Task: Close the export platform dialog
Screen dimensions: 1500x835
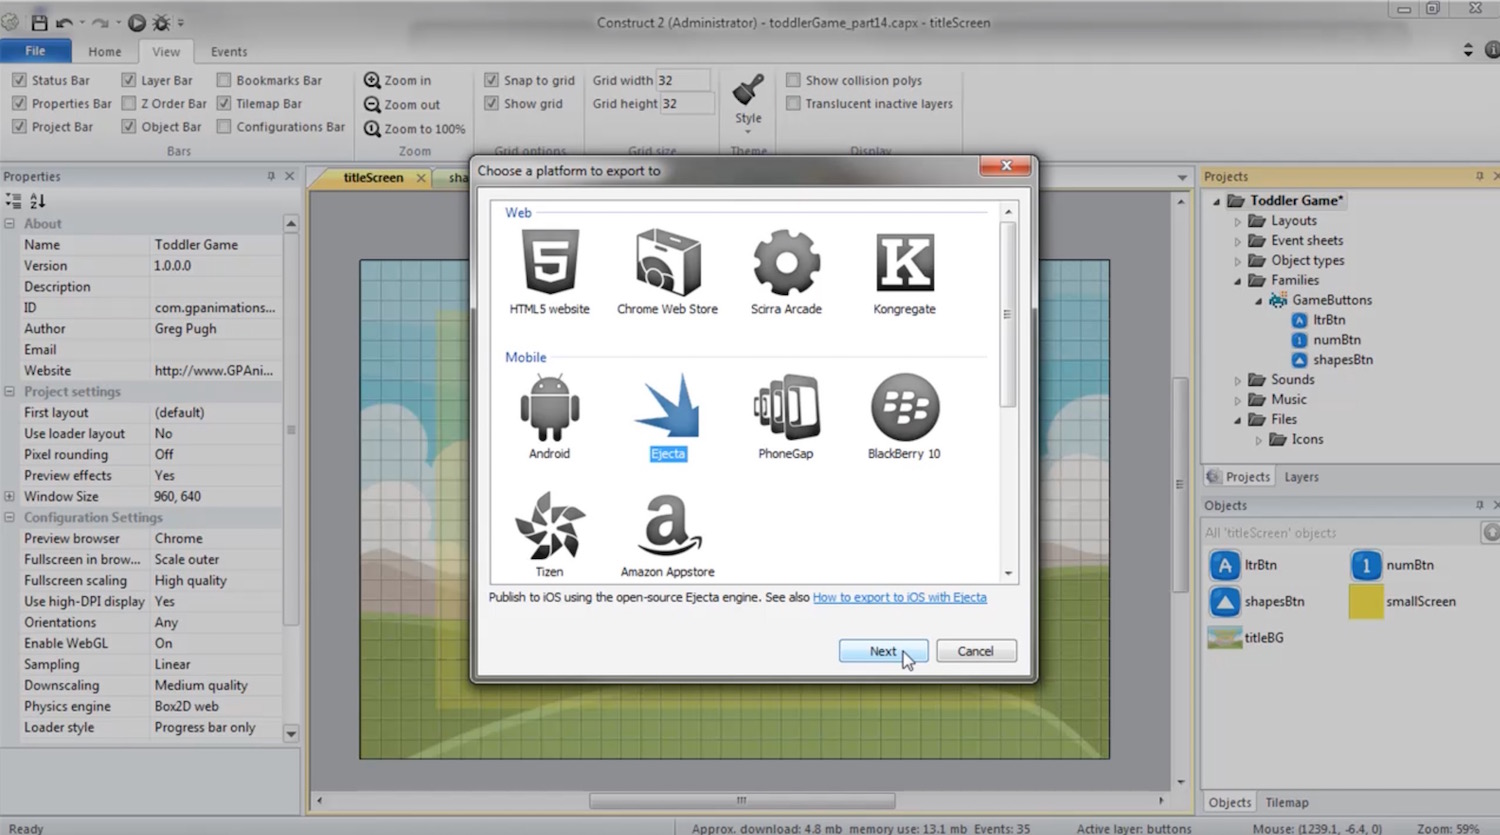Action: tap(1005, 166)
